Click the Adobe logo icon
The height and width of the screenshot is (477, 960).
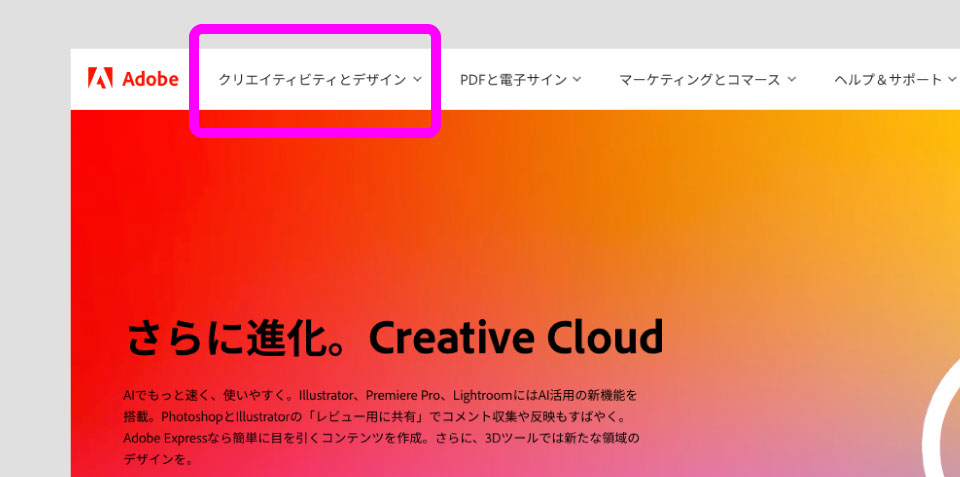click(x=100, y=78)
